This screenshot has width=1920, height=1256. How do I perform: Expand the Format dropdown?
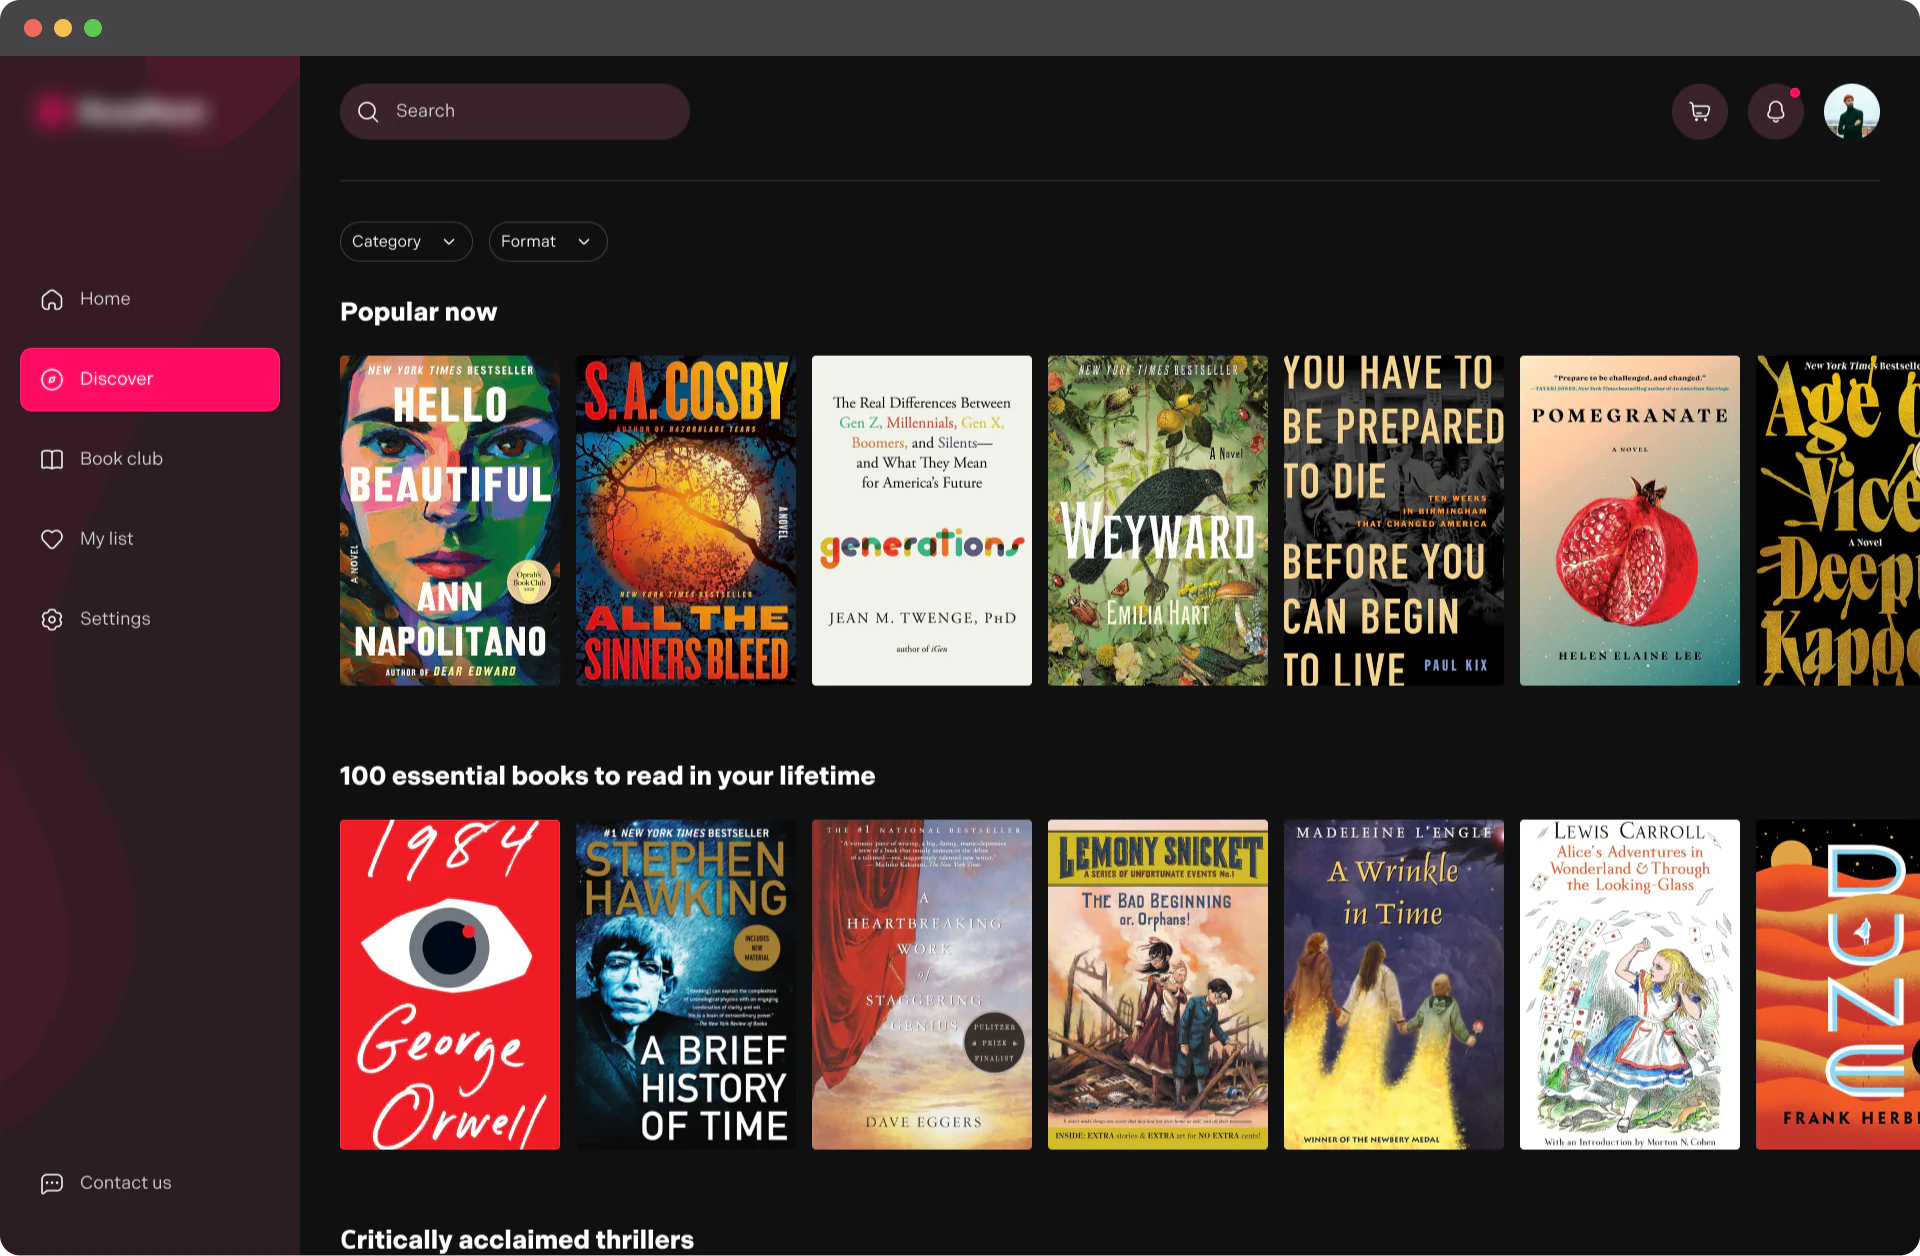coord(548,241)
